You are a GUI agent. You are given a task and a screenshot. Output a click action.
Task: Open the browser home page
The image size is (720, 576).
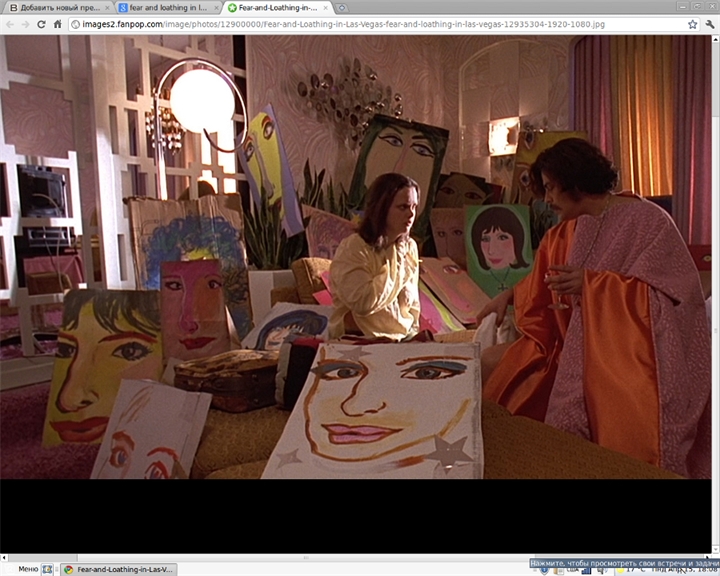[57, 24]
